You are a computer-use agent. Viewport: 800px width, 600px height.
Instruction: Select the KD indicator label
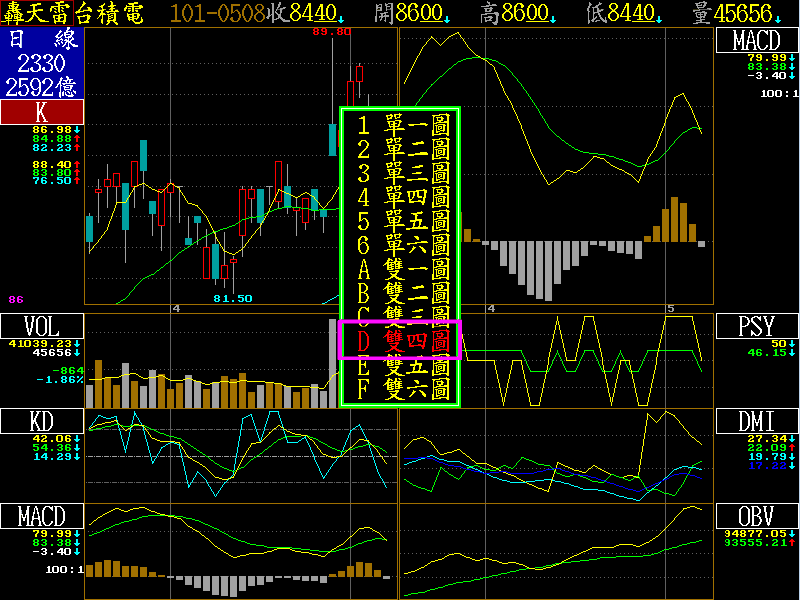click(x=41, y=421)
